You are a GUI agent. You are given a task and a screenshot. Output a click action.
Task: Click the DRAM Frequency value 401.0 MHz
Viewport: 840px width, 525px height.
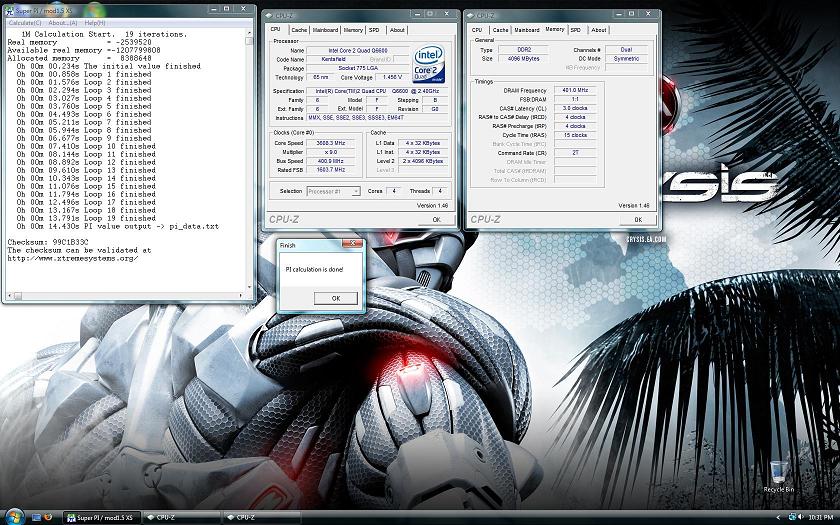coord(575,91)
